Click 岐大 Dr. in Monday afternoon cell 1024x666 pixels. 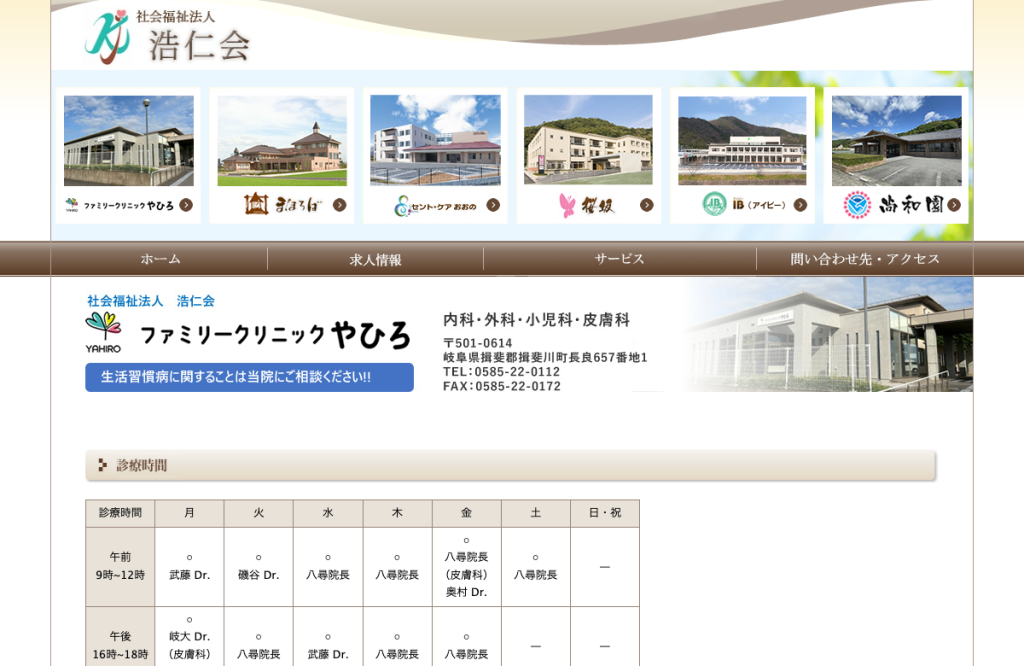189,637
